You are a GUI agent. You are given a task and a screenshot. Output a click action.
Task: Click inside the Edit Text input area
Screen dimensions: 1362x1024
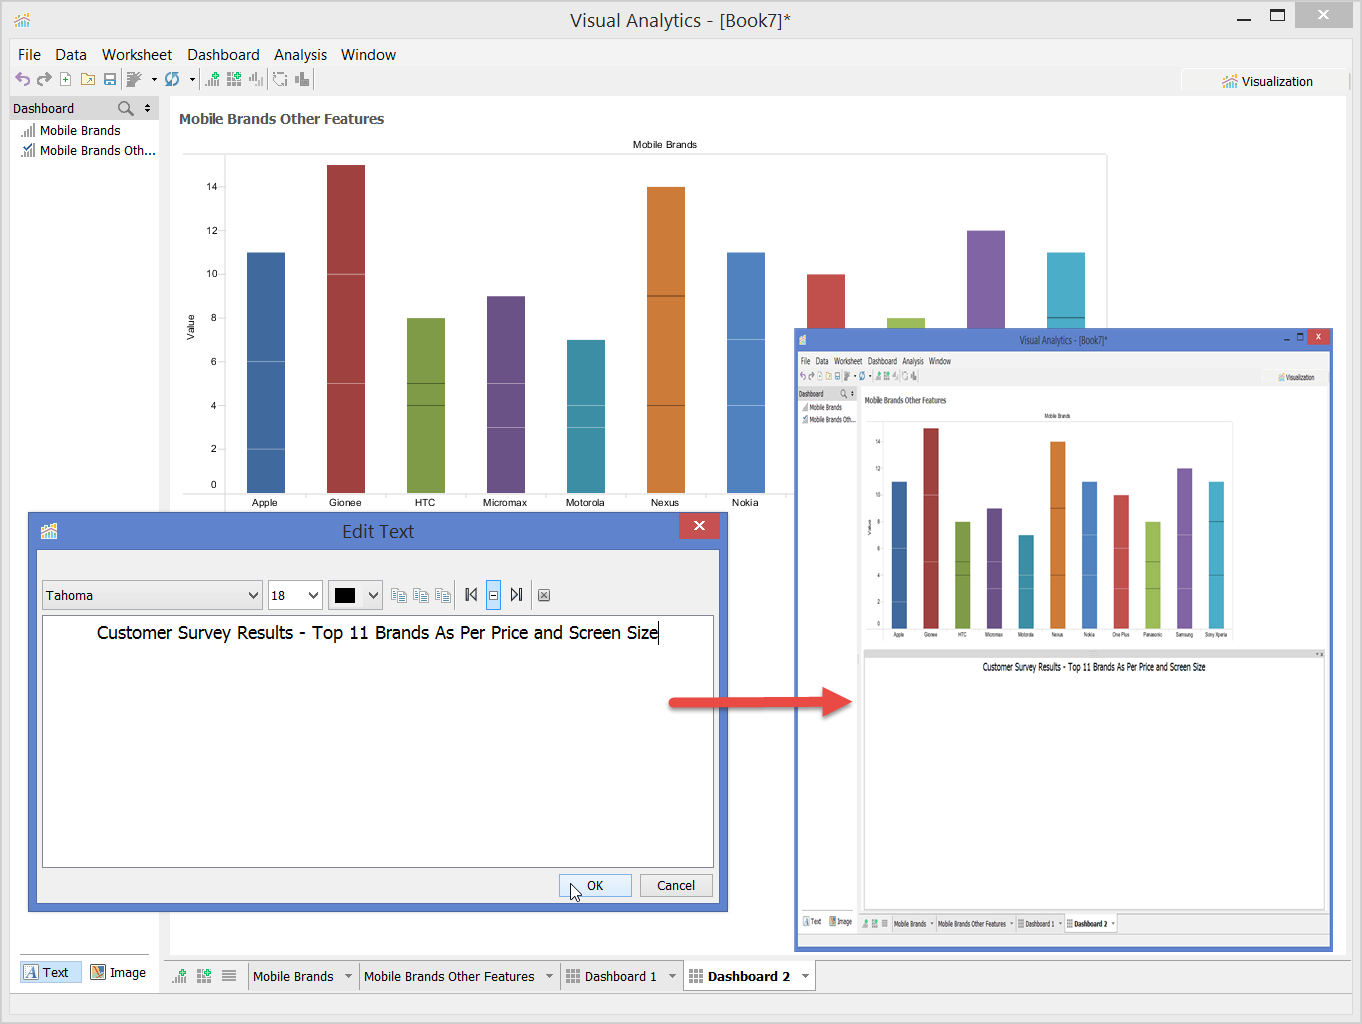pyautogui.click(x=378, y=741)
